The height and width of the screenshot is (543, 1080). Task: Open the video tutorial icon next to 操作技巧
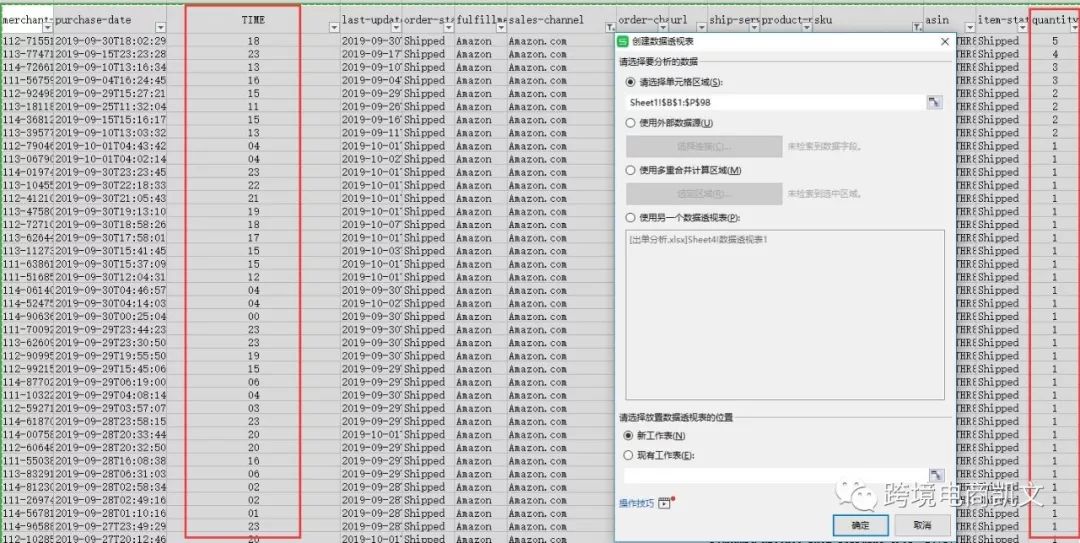click(664, 502)
